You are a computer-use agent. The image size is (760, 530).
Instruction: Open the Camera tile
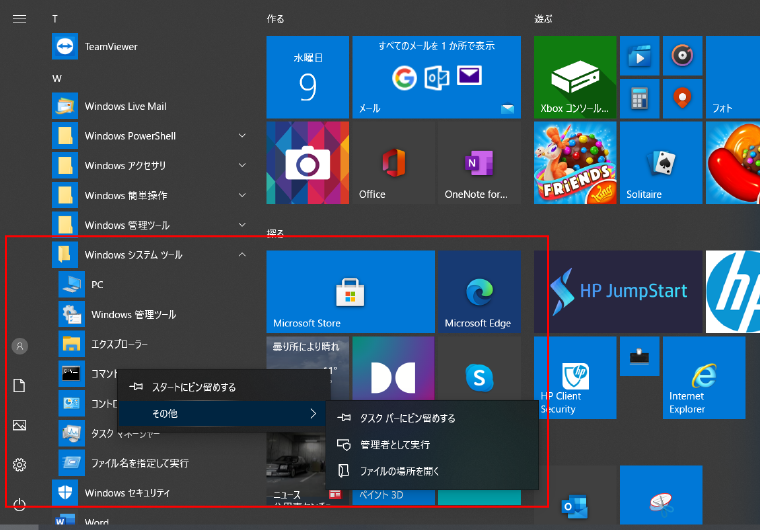pos(308,163)
